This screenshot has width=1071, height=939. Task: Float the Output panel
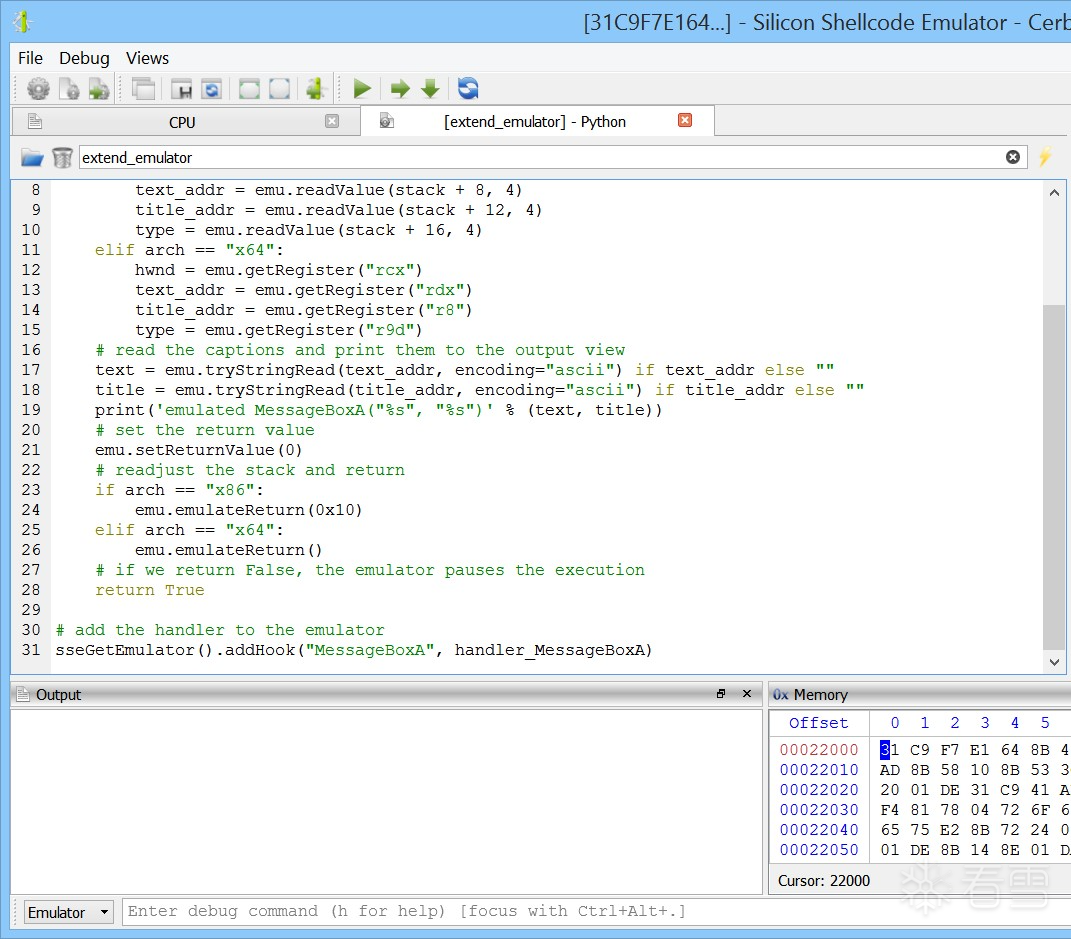click(721, 694)
